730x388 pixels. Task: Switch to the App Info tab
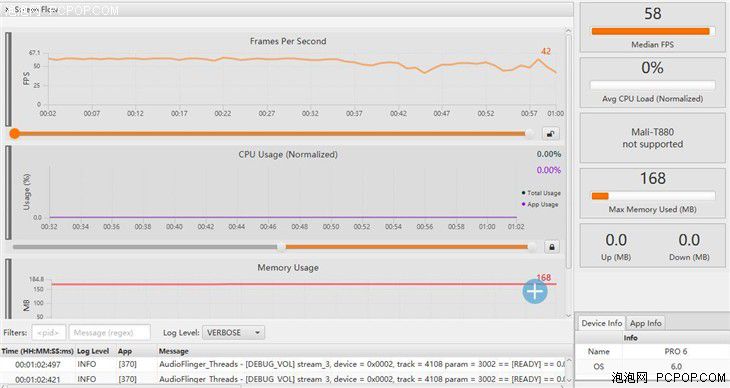pos(645,323)
